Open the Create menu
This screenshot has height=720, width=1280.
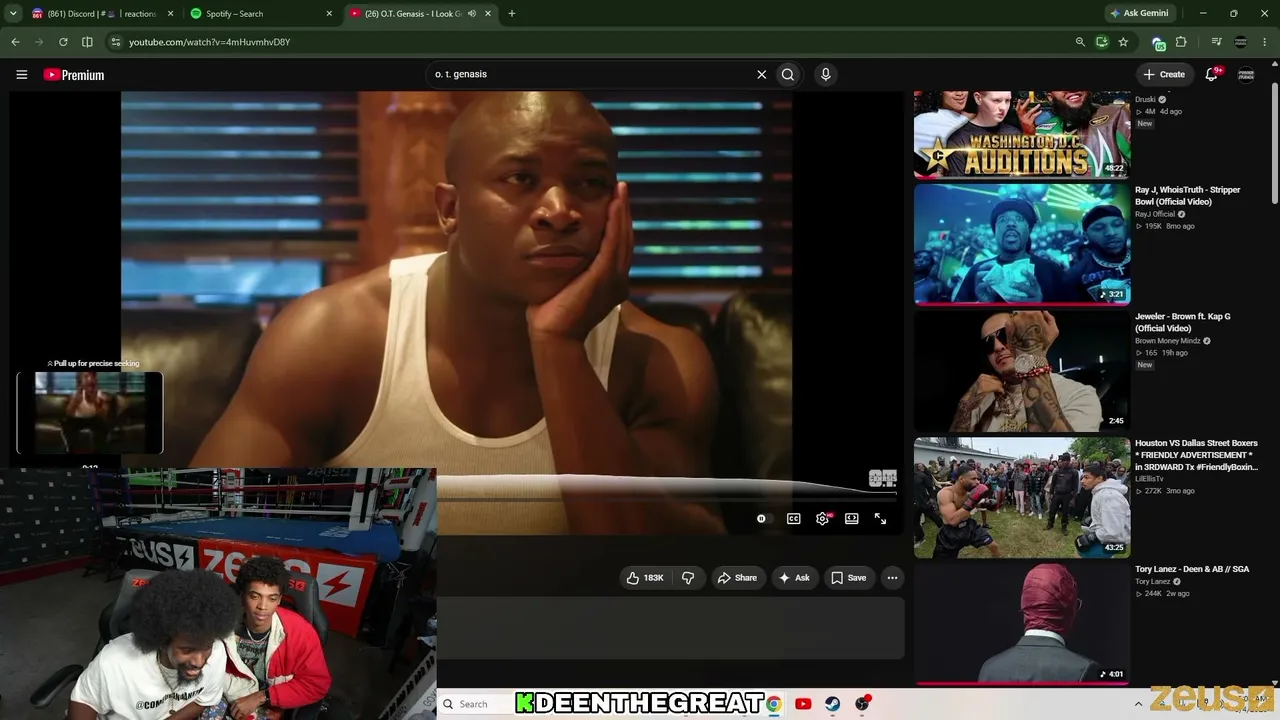(1164, 74)
